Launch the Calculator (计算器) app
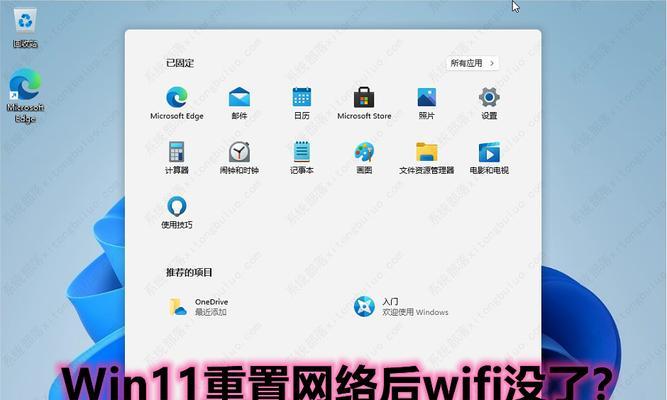This screenshot has width=667, height=400. pos(177,157)
